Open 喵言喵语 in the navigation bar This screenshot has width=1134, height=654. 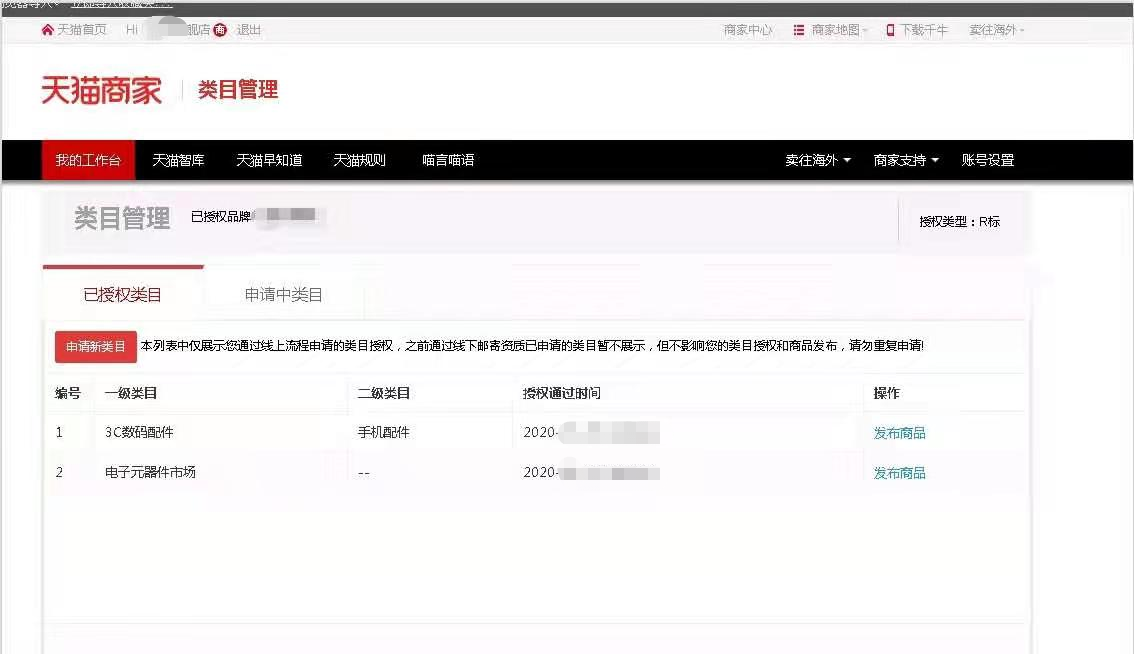(x=448, y=160)
